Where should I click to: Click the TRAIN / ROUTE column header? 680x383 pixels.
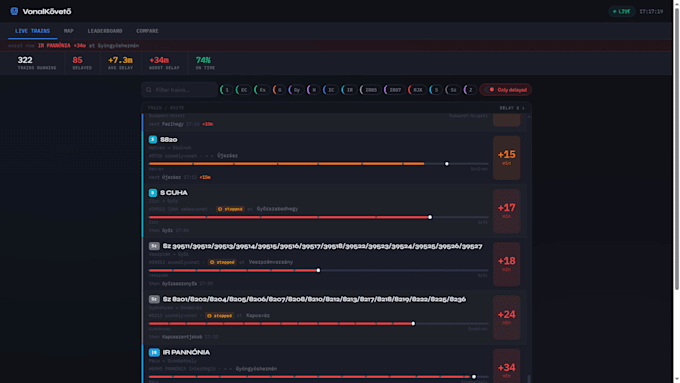coord(166,108)
